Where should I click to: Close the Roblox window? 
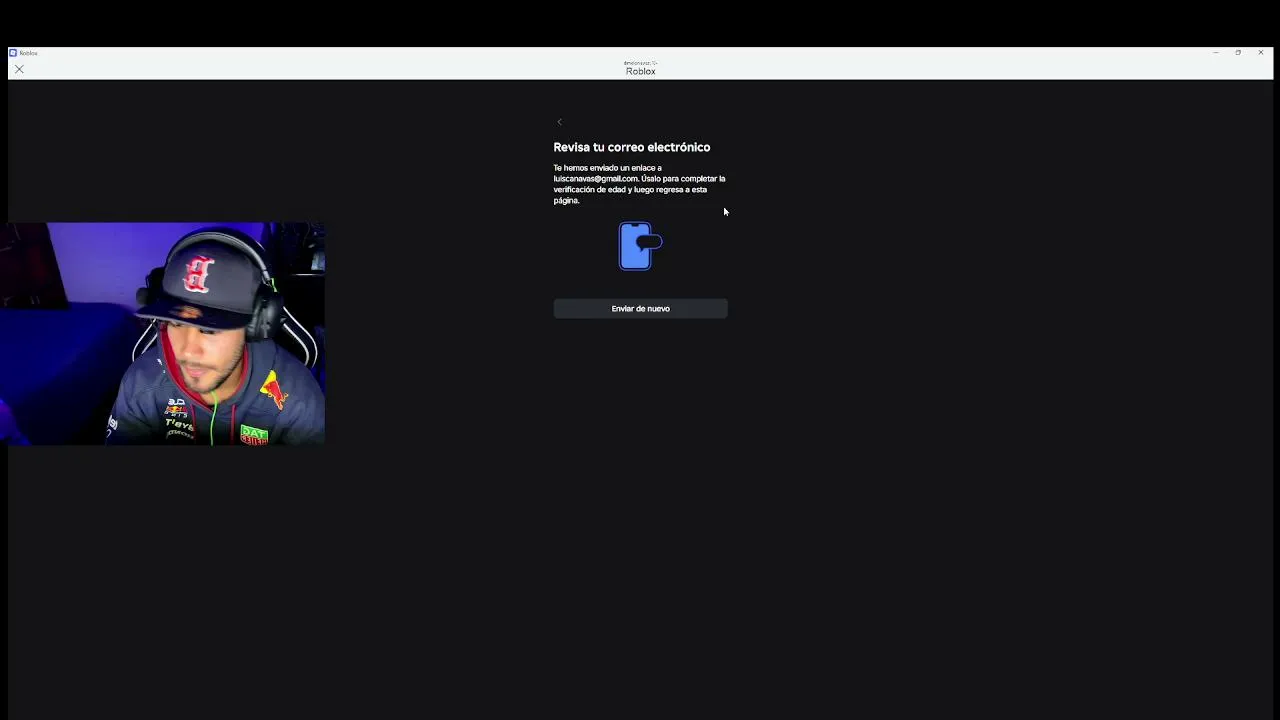pyautogui.click(x=1261, y=53)
